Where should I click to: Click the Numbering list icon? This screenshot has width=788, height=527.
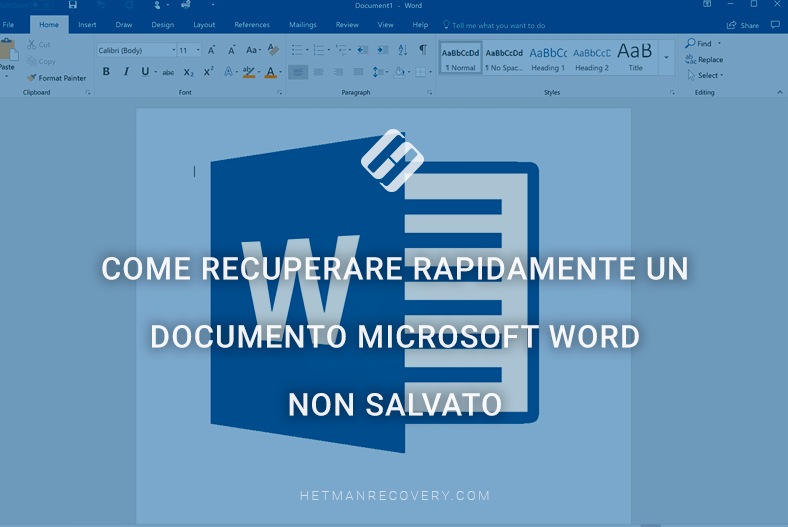point(319,50)
